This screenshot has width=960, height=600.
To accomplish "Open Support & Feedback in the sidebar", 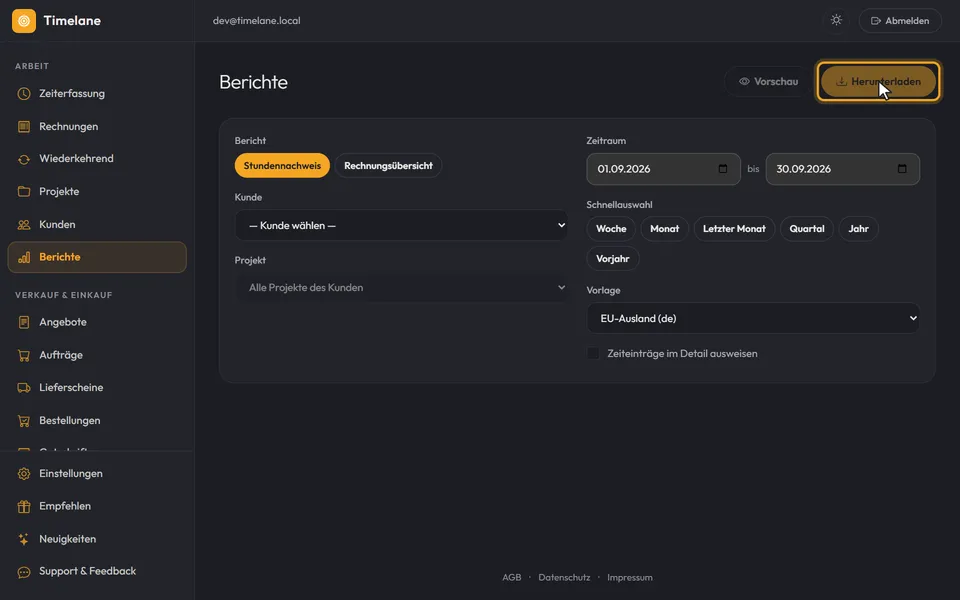I will pos(97,572).
